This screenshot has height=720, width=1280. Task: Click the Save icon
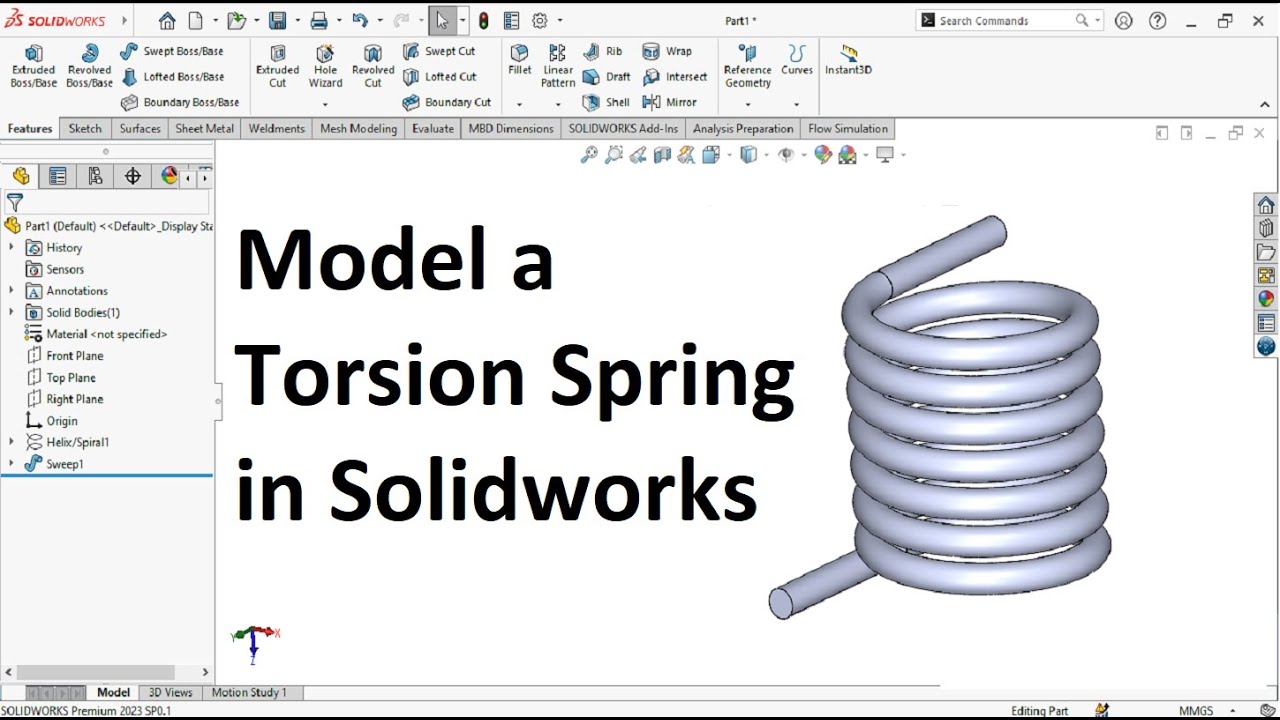277,20
